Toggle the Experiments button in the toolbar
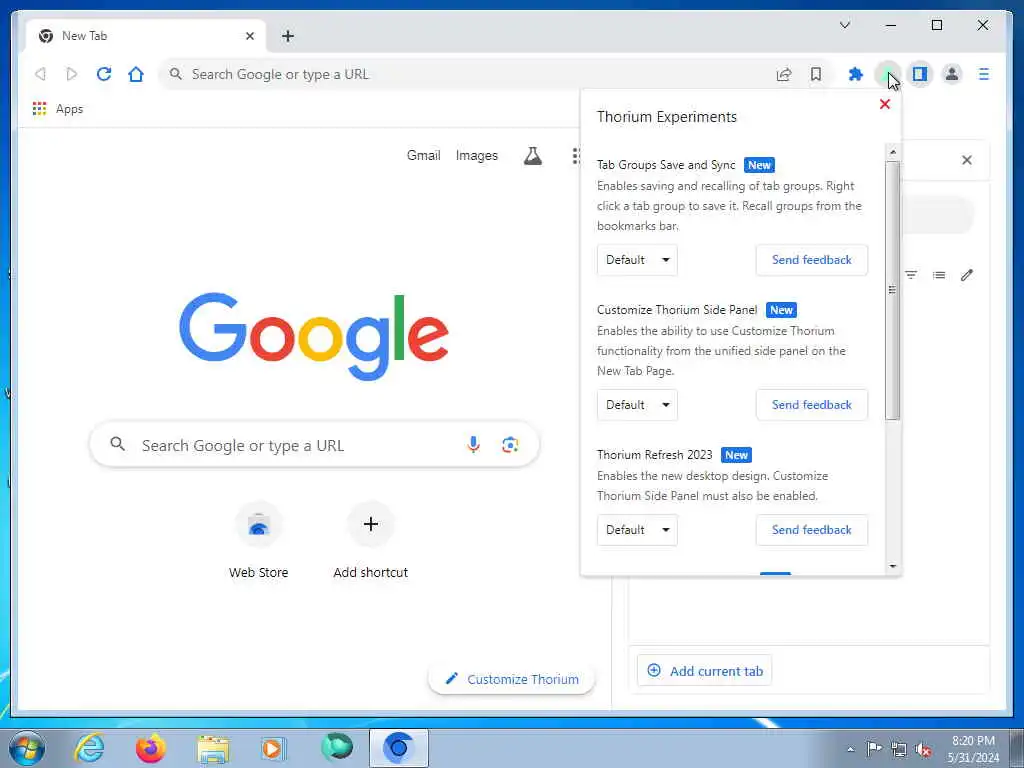Image resolution: width=1024 pixels, height=768 pixels. tap(888, 74)
